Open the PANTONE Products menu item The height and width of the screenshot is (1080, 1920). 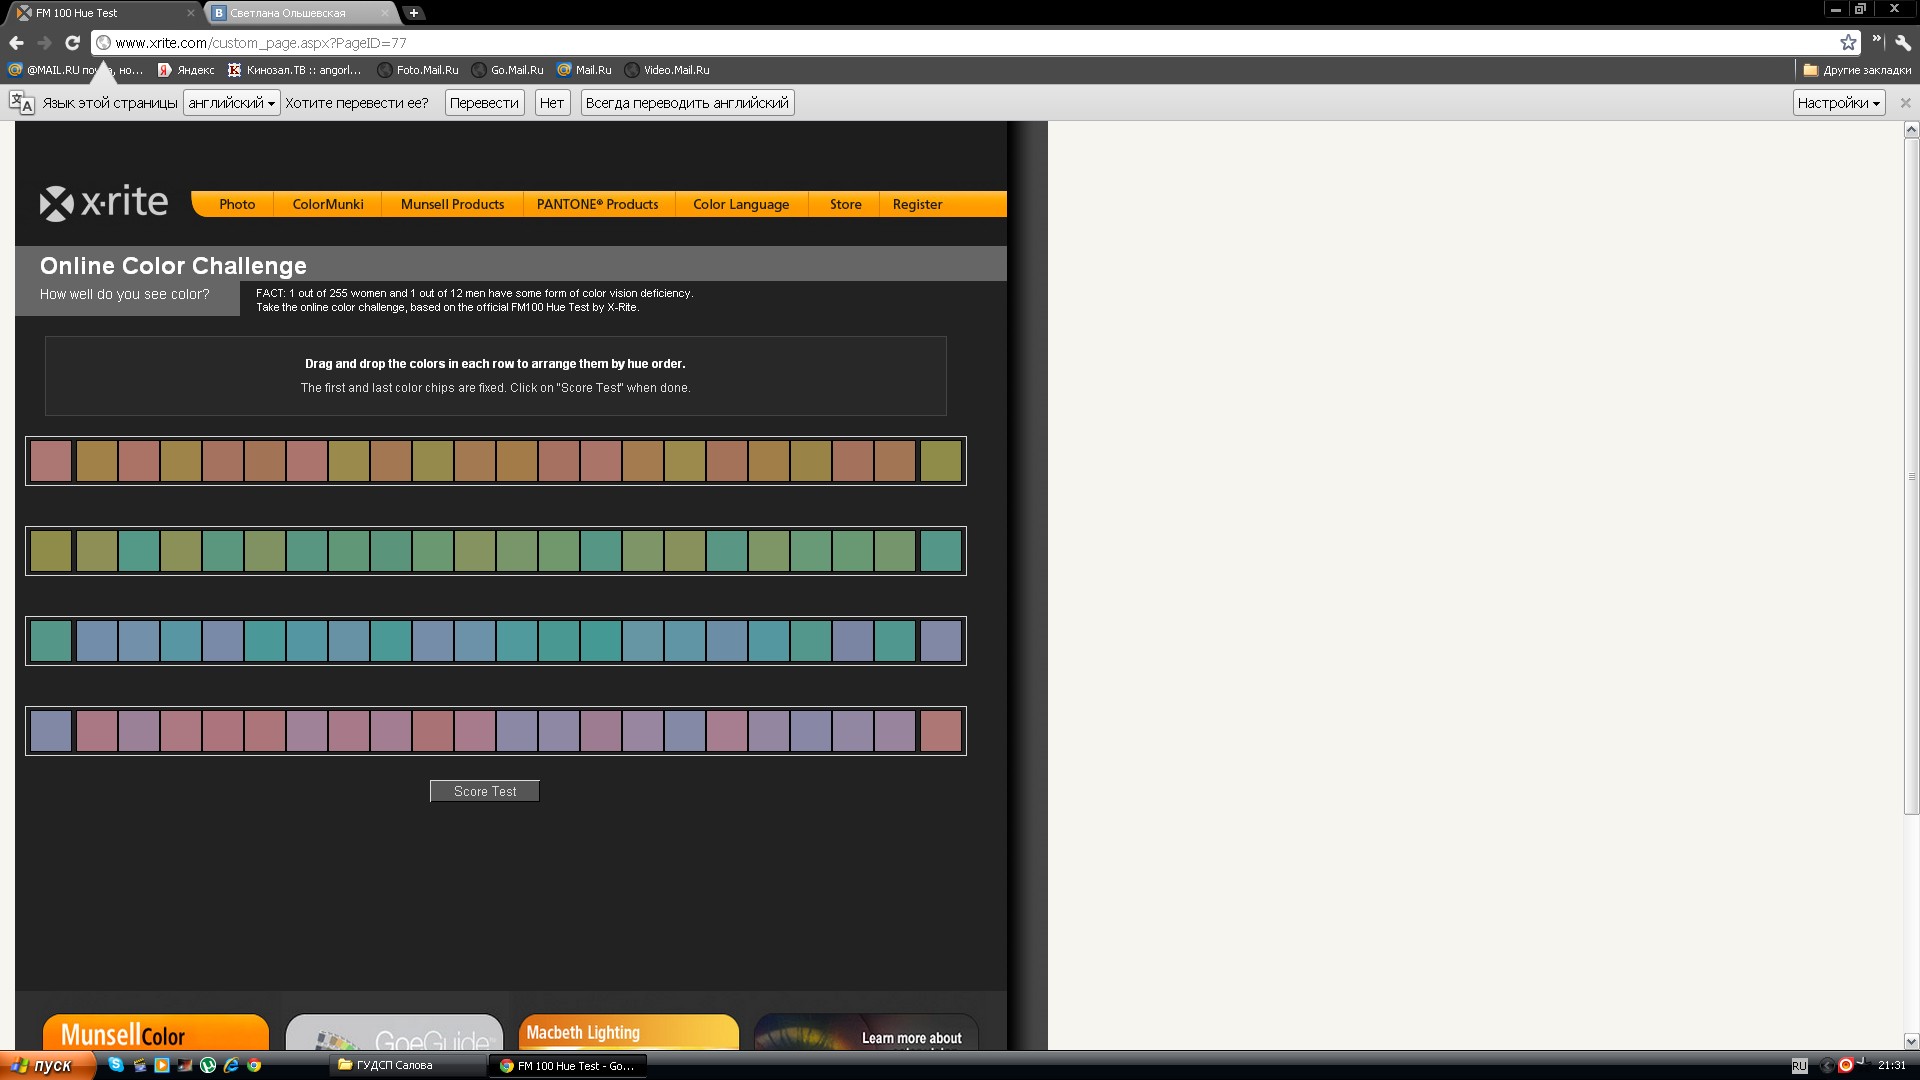click(x=597, y=204)
